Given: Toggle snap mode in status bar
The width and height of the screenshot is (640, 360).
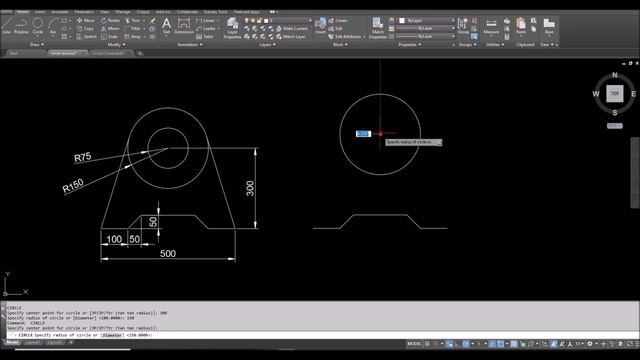Looking at the screenshot, I should pyautogui.click(x=435, y=344).
